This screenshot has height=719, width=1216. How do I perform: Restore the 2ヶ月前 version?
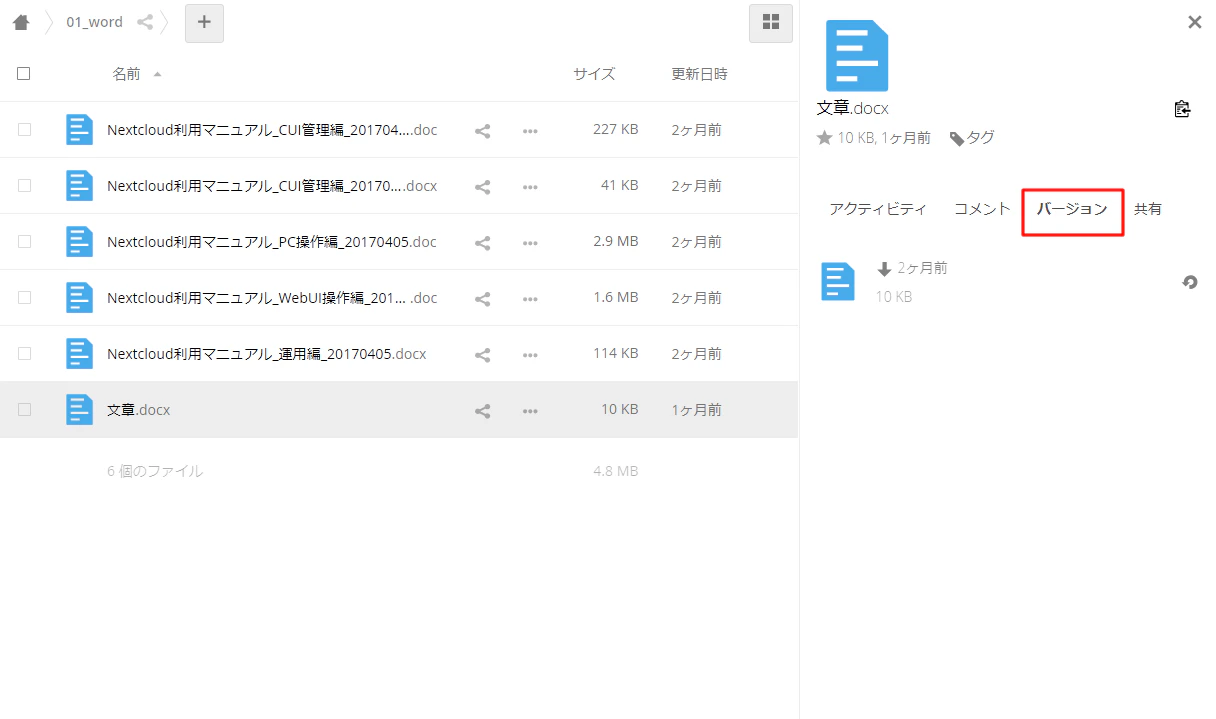1190,283
